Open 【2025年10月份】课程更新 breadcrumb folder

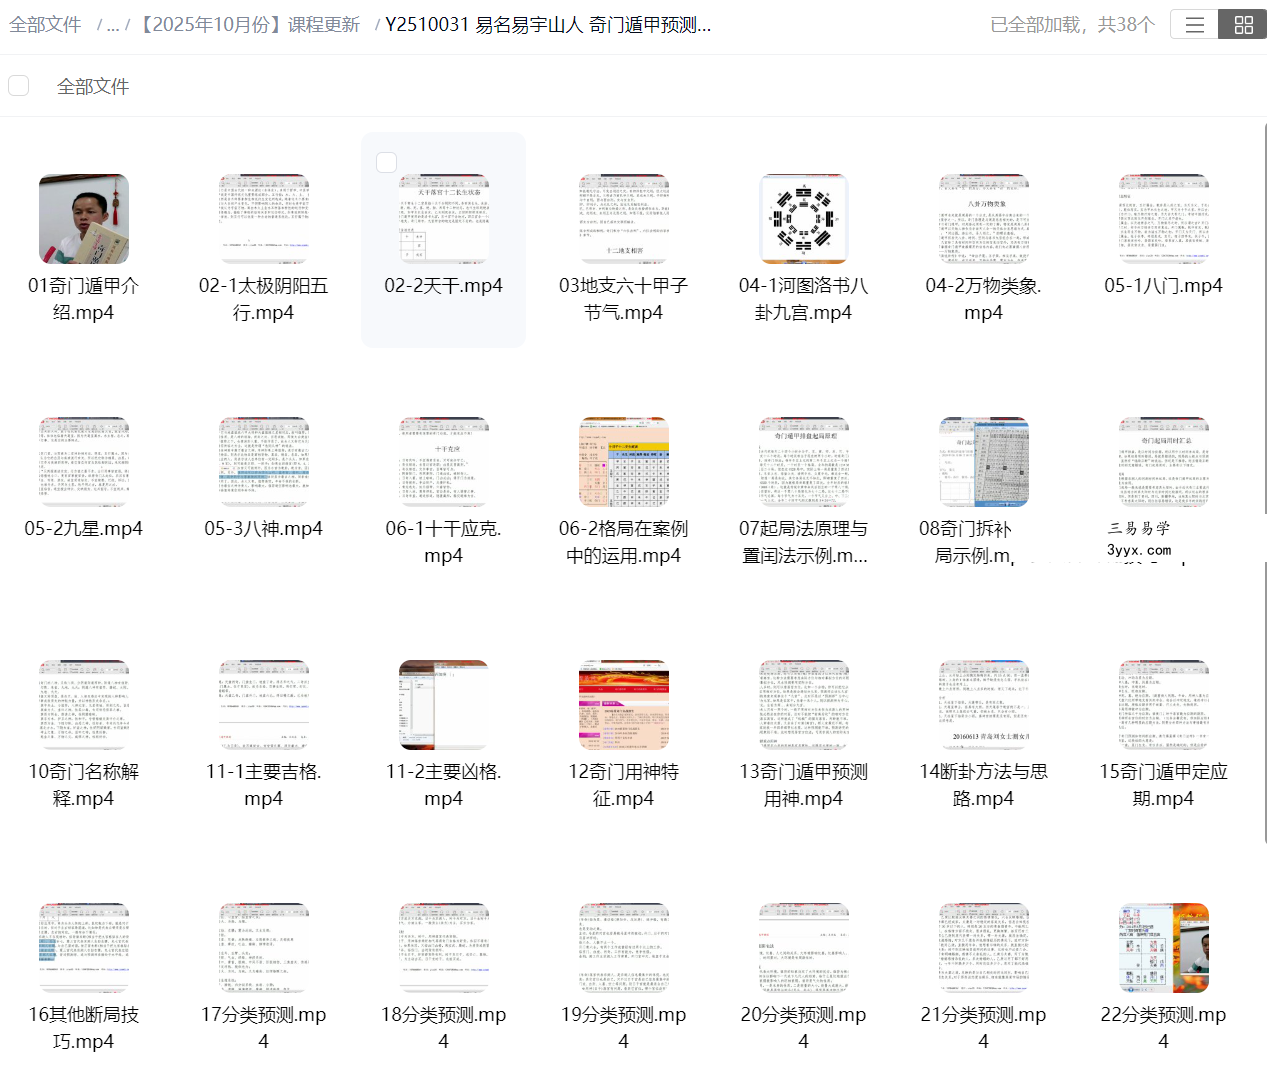(x=247, y=25)
